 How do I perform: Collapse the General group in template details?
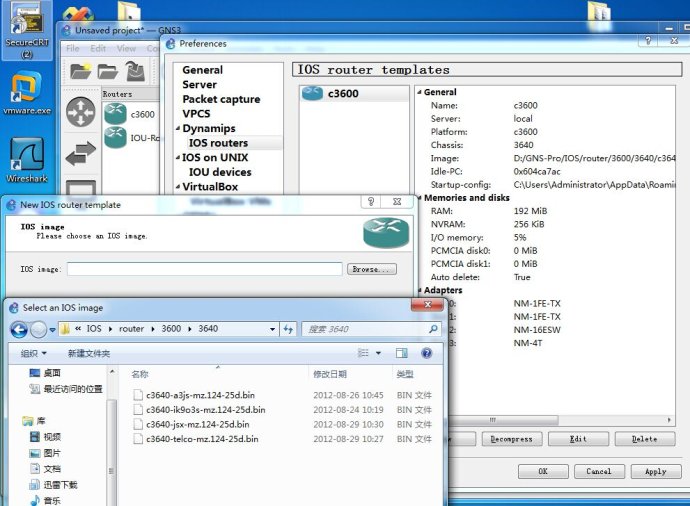[x=419, y=92]
